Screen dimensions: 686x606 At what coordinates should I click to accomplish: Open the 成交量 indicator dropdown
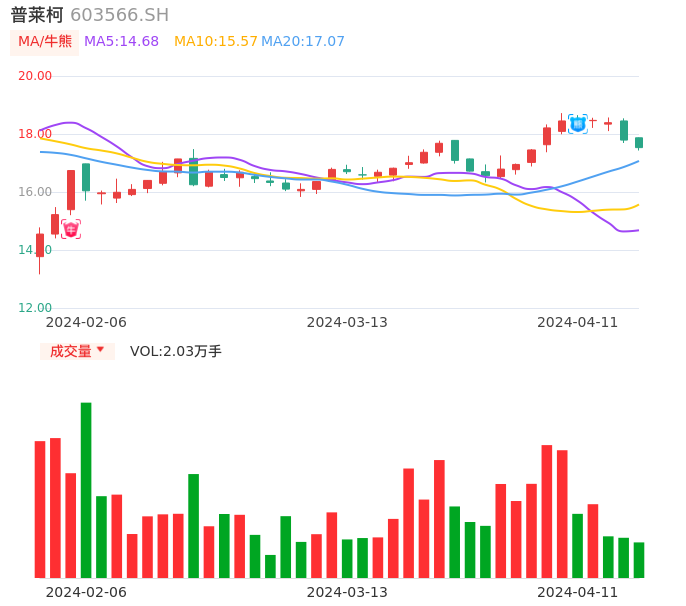tap(77, 351)
